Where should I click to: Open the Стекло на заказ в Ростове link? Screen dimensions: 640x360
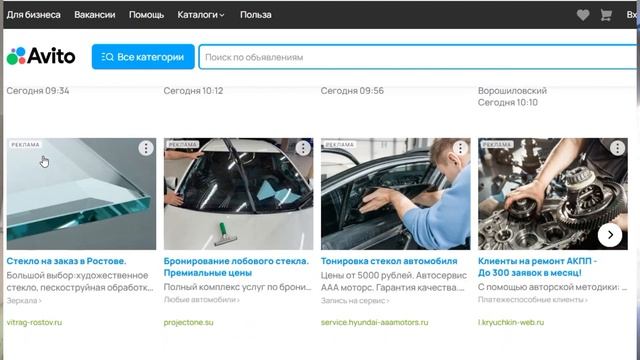[67, 261]
